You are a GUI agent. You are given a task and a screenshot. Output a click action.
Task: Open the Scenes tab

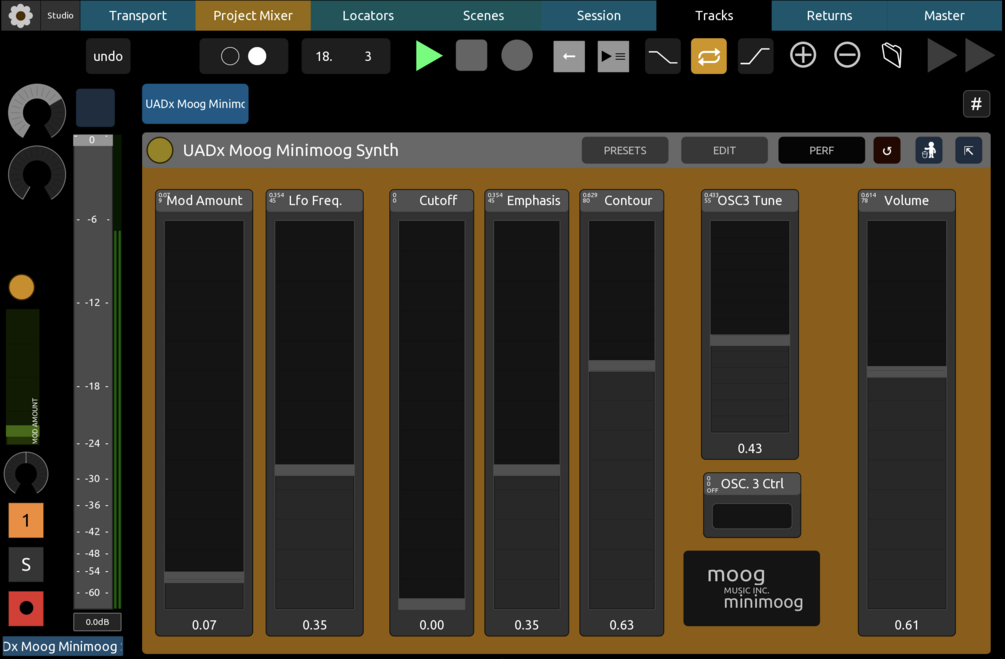pos(483,15)
